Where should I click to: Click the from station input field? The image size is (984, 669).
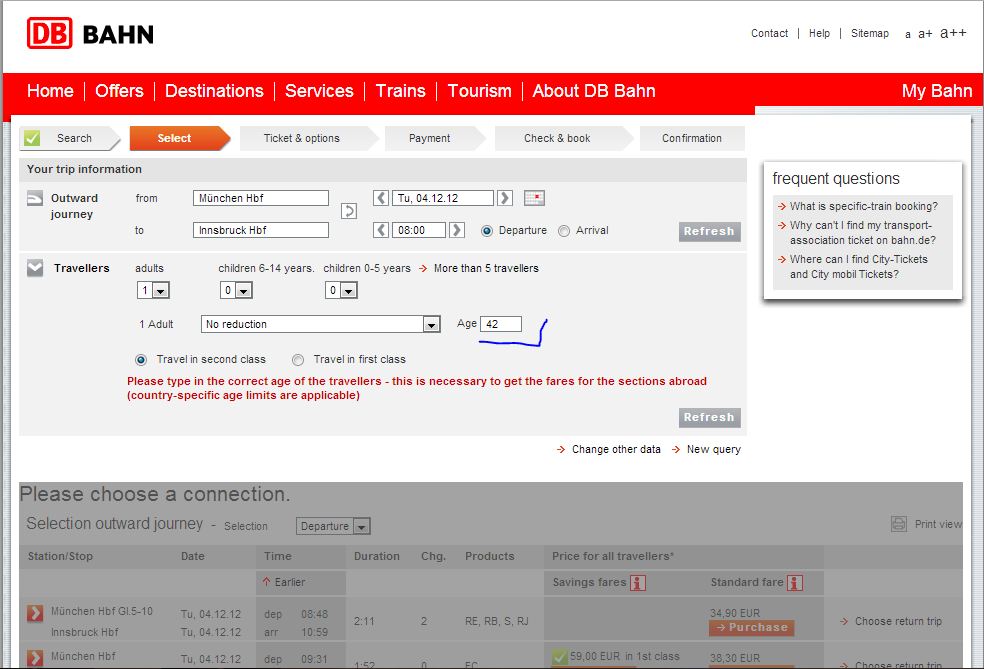coord(261,198)
